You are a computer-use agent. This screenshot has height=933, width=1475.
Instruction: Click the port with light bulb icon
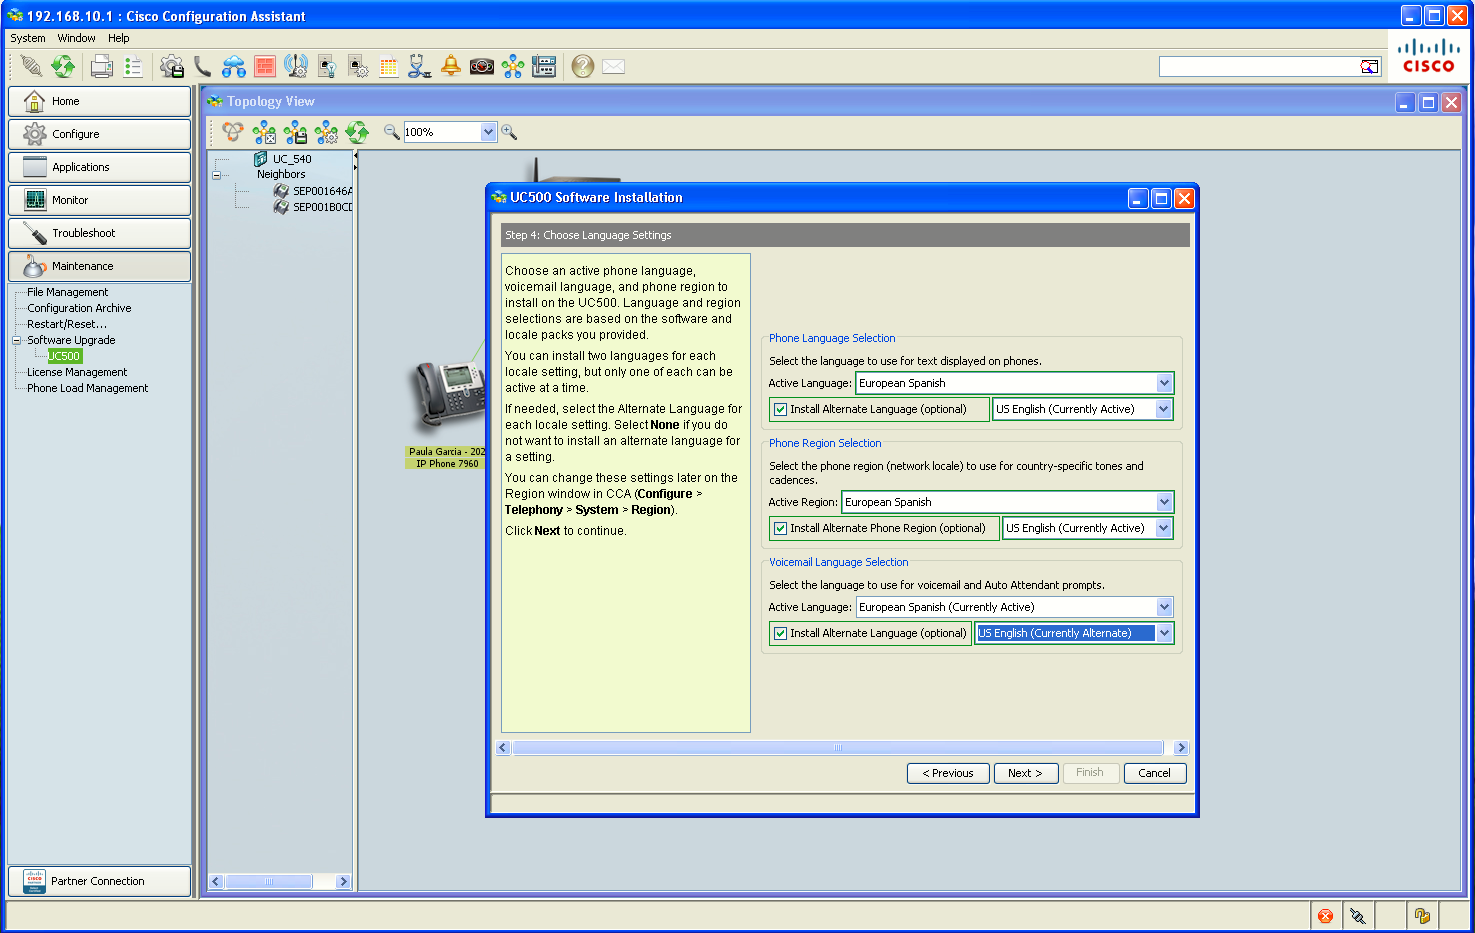click(327, 66)
